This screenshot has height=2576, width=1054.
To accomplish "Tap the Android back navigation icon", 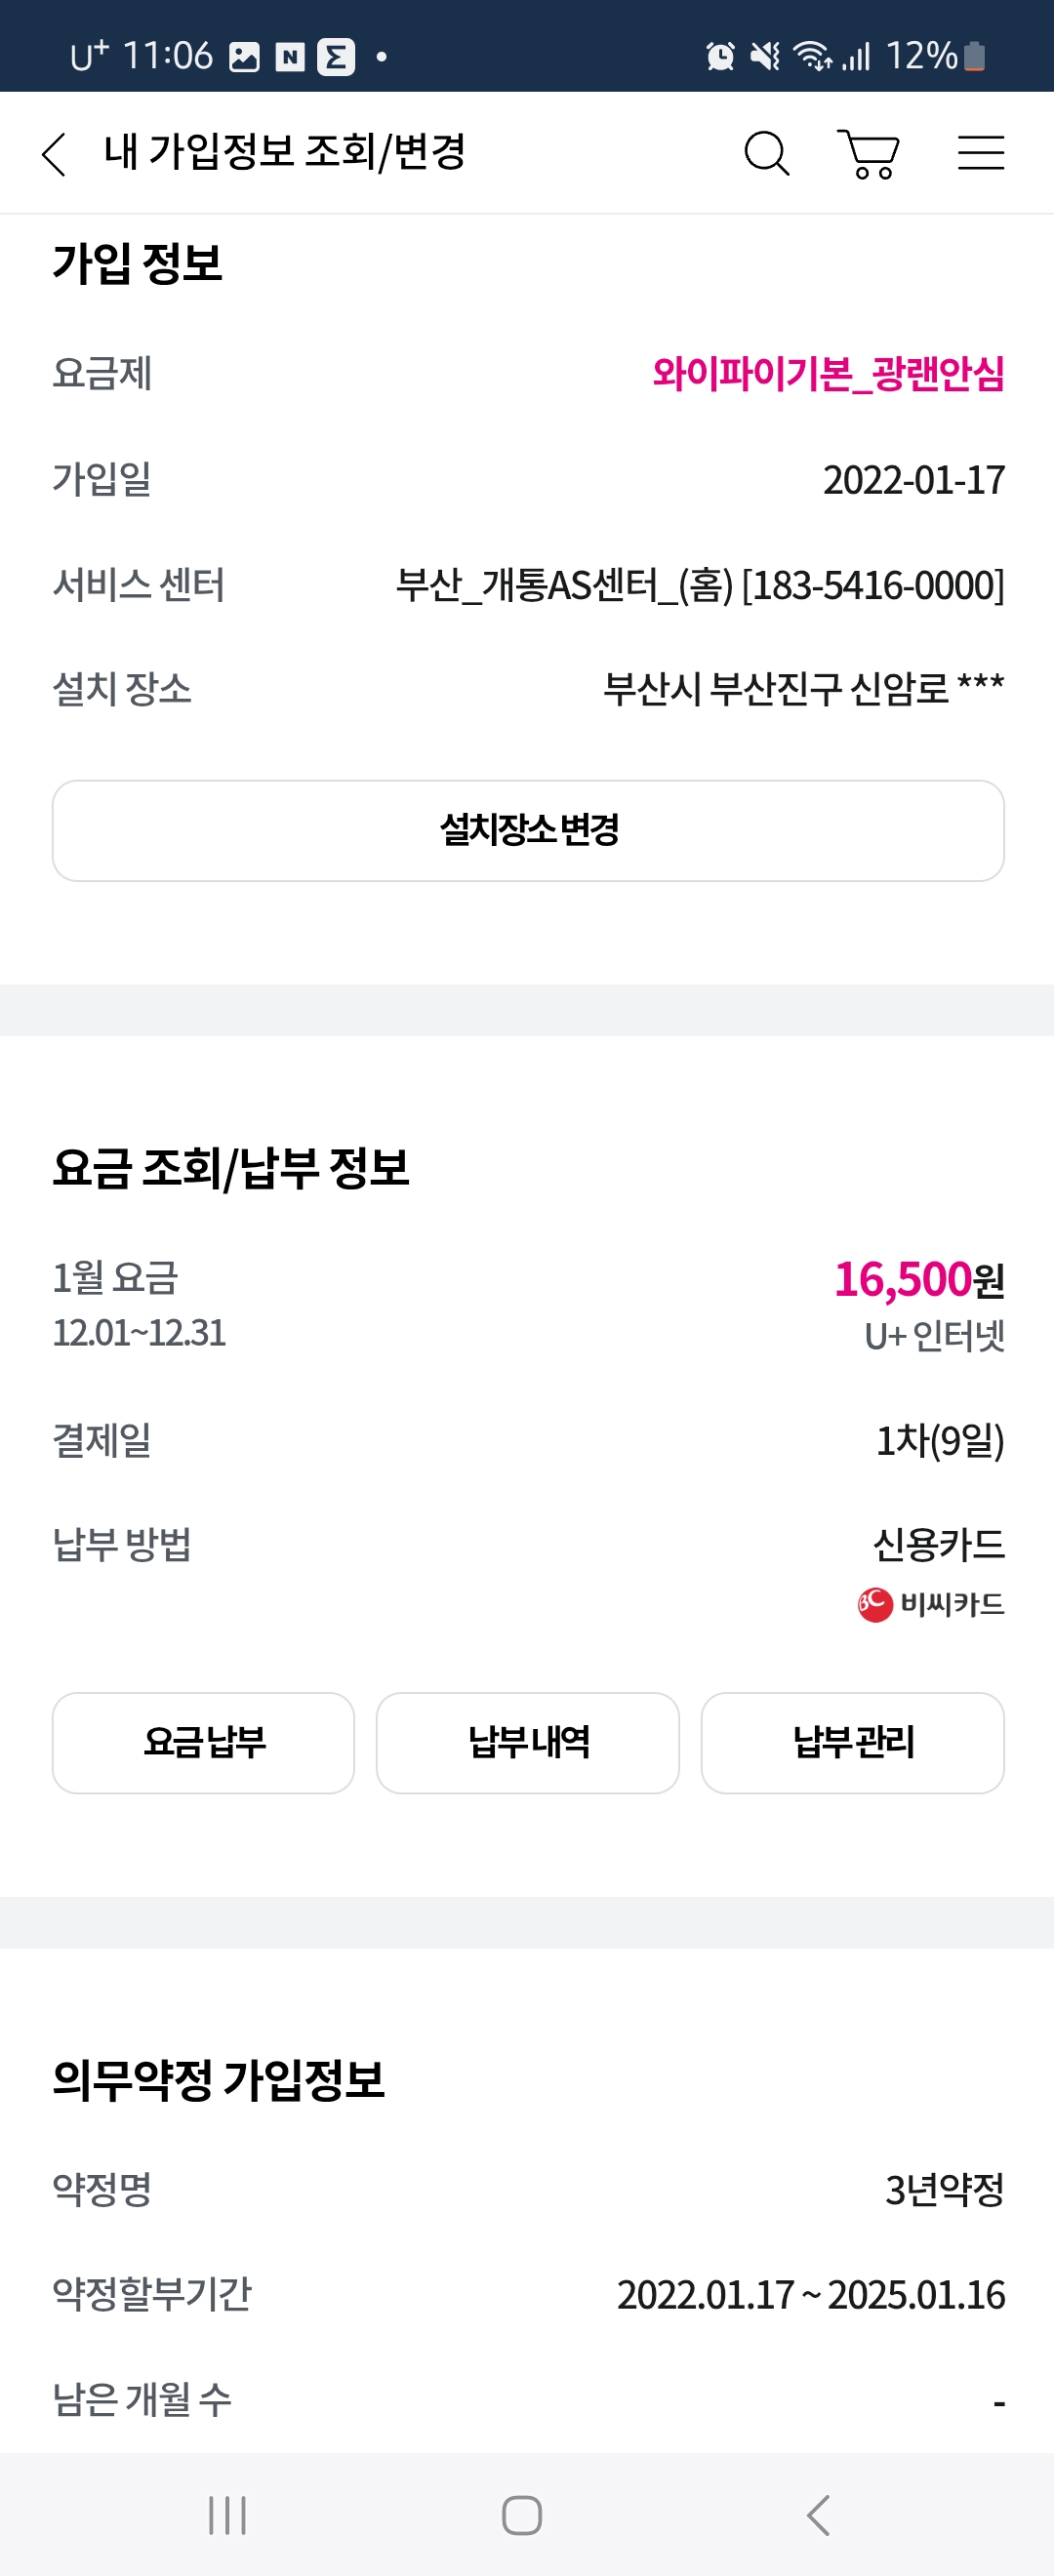I will pos(818,2514).
